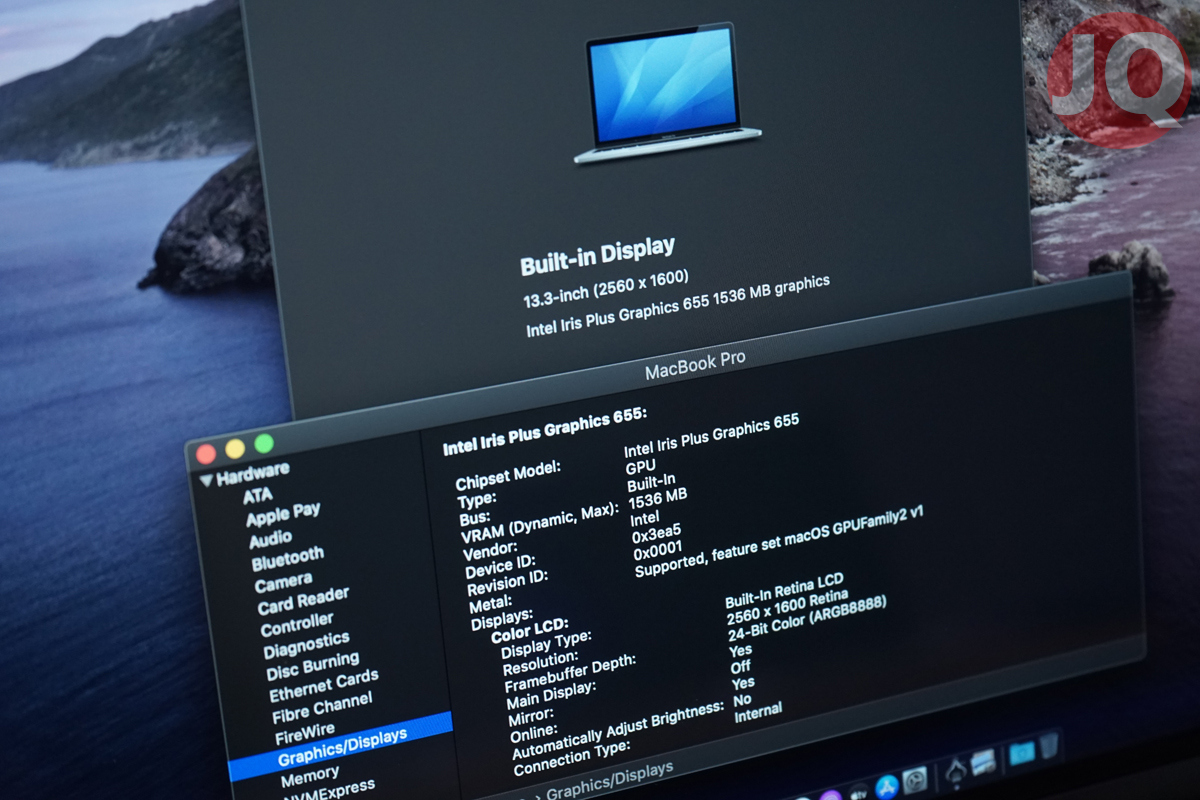Open System Preferences from the Dock
Viewport: 1200px width, 800px height.
point(915,781)
